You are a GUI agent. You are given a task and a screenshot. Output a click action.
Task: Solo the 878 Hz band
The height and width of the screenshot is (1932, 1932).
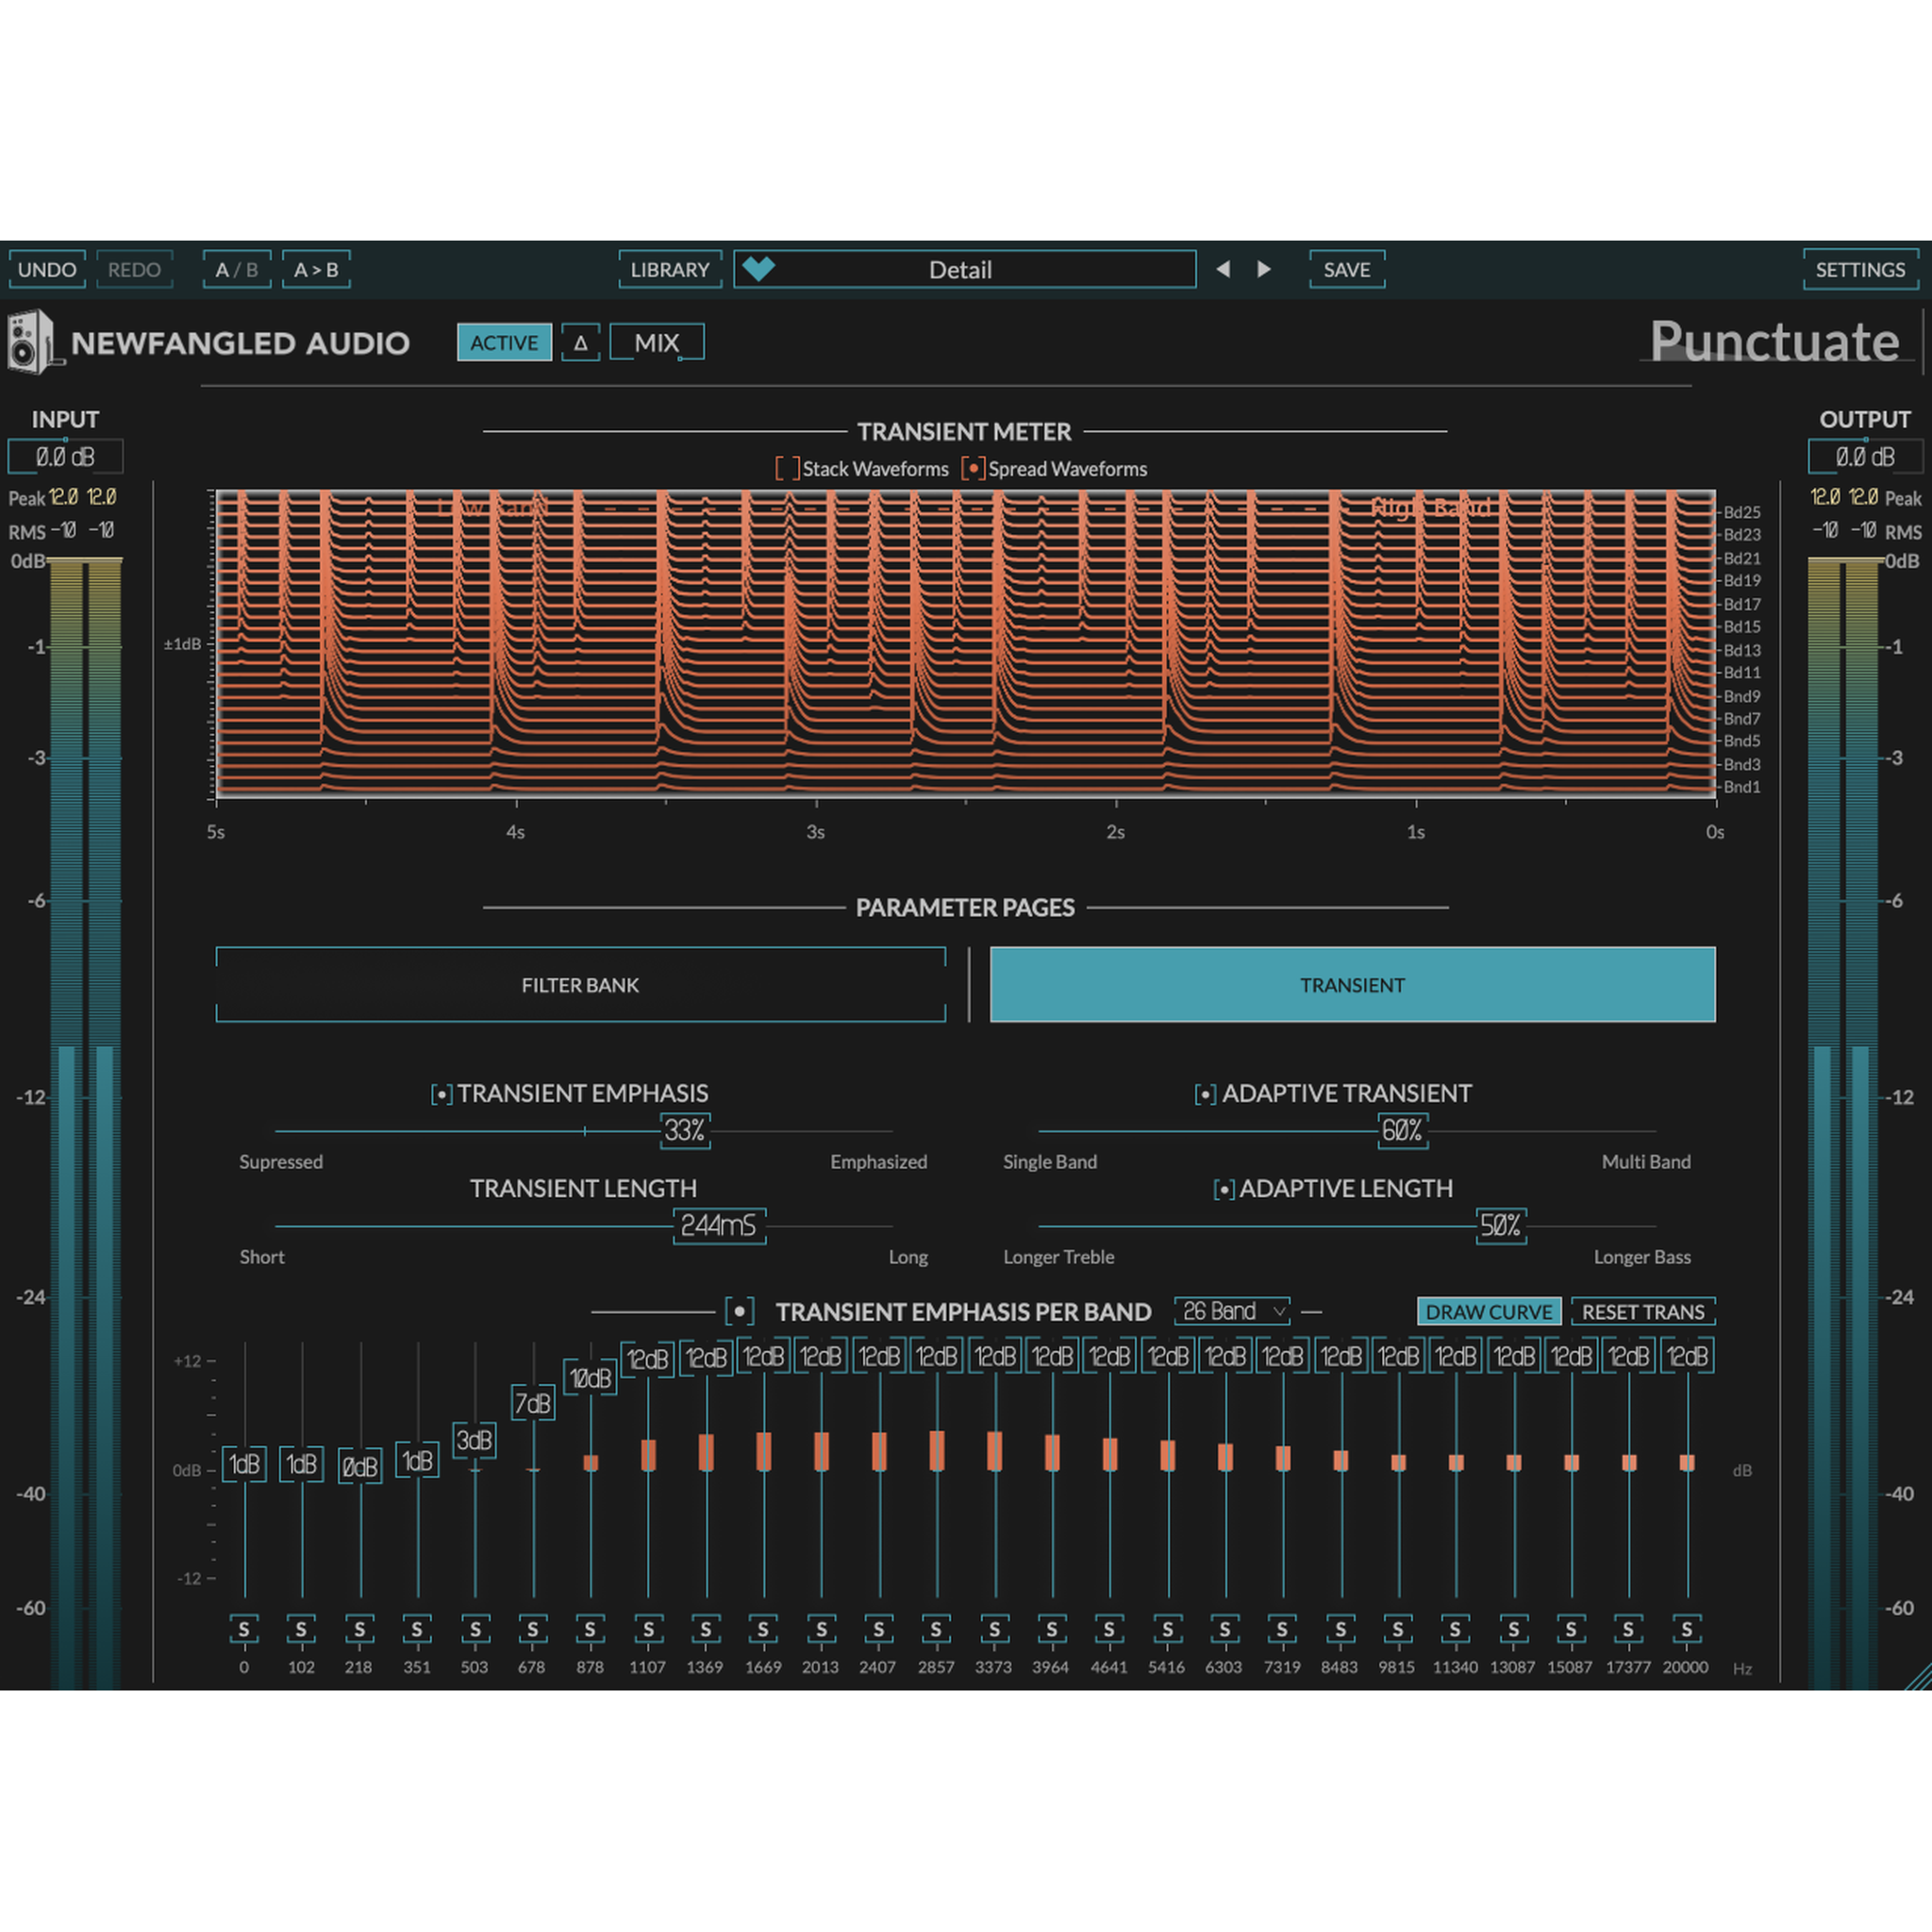click(x=590, y=1630)
